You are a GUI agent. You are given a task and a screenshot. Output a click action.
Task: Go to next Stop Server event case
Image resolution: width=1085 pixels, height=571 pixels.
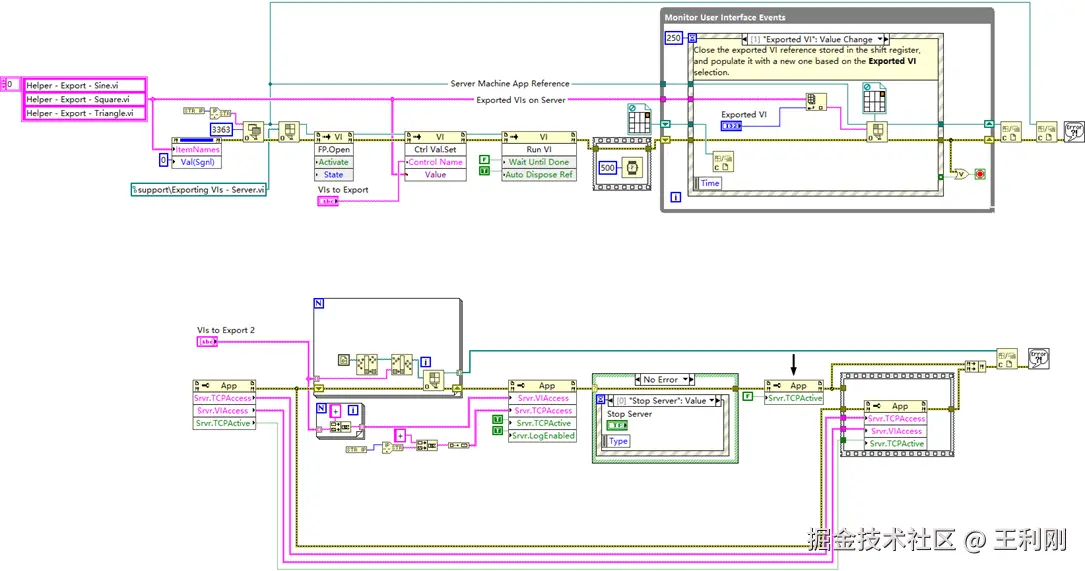pyautogui.click(x=719, y=401)
